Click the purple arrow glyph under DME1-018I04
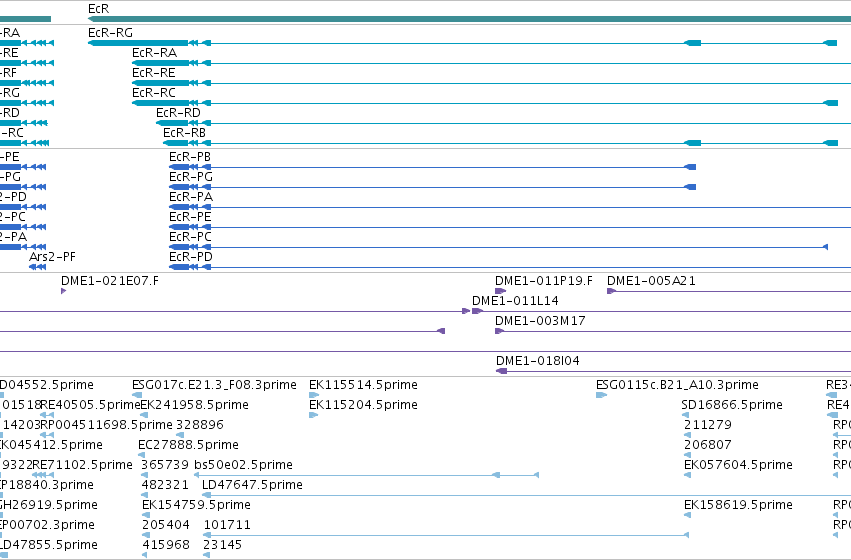The width and height of the screenshot is (851, 560). pyautogui.click(x=501, y=371)
